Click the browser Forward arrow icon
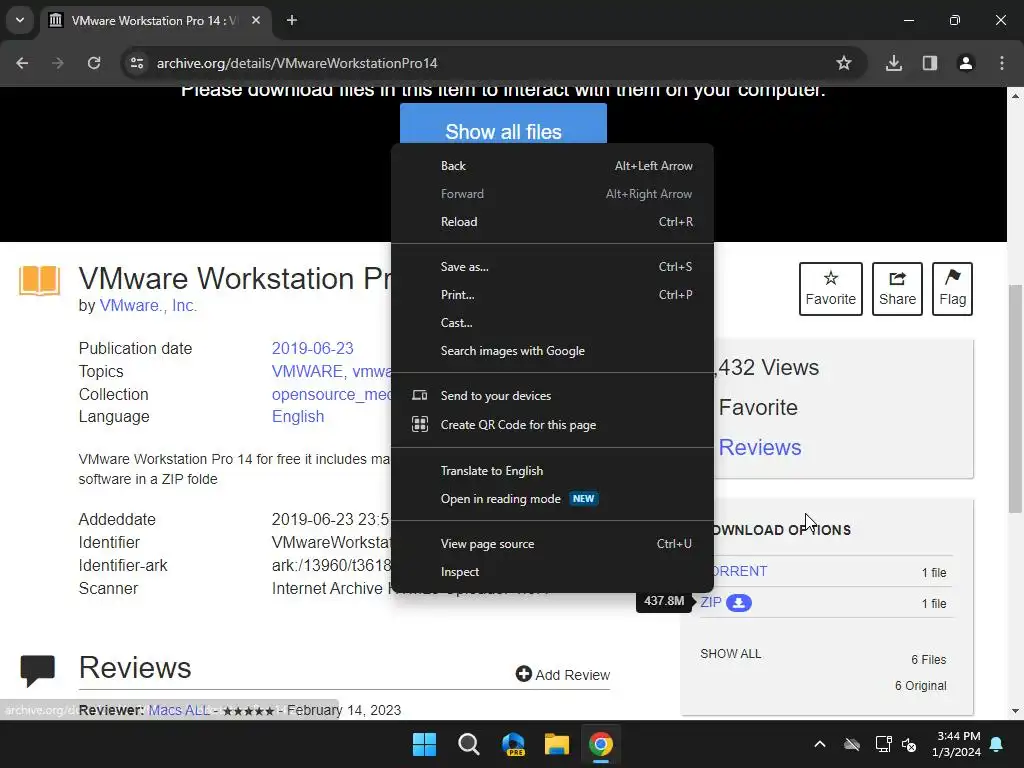Viewport: 1024px width, 768px height. pos(58,63)
